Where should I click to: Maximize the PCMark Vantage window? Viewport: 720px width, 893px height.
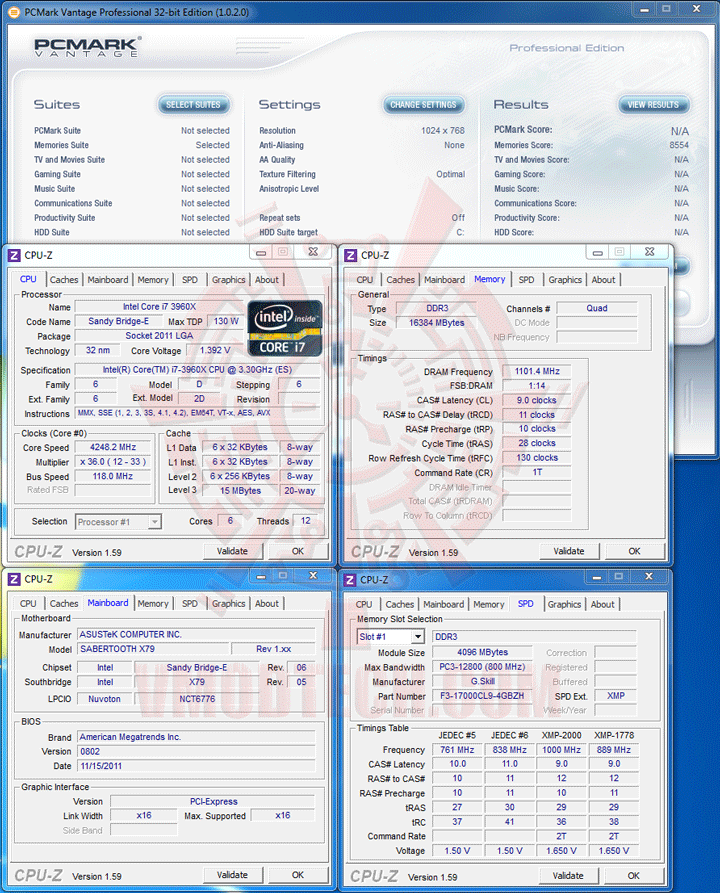(666, 9)
